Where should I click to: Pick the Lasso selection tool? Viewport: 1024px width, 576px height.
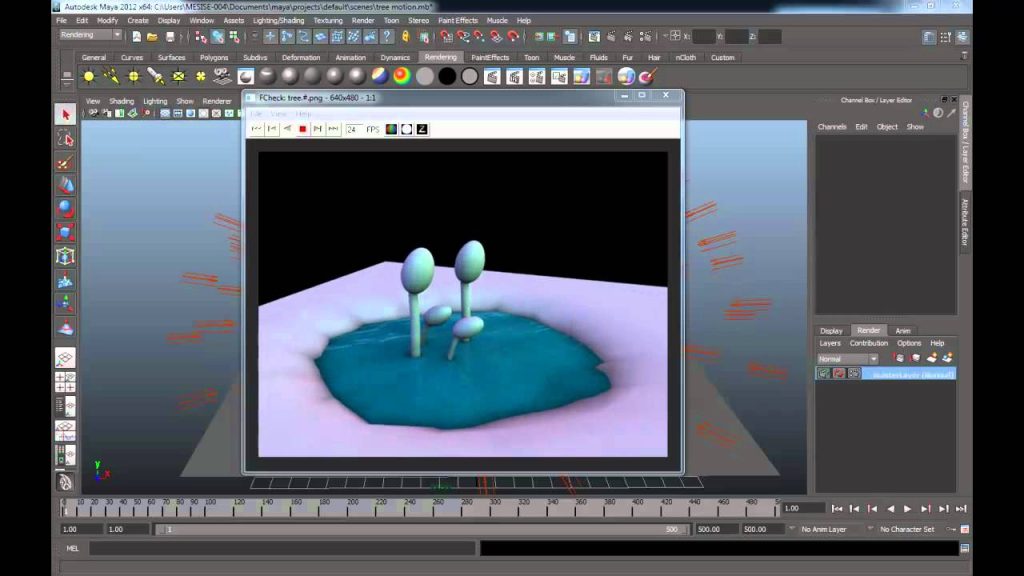(65, 138)
